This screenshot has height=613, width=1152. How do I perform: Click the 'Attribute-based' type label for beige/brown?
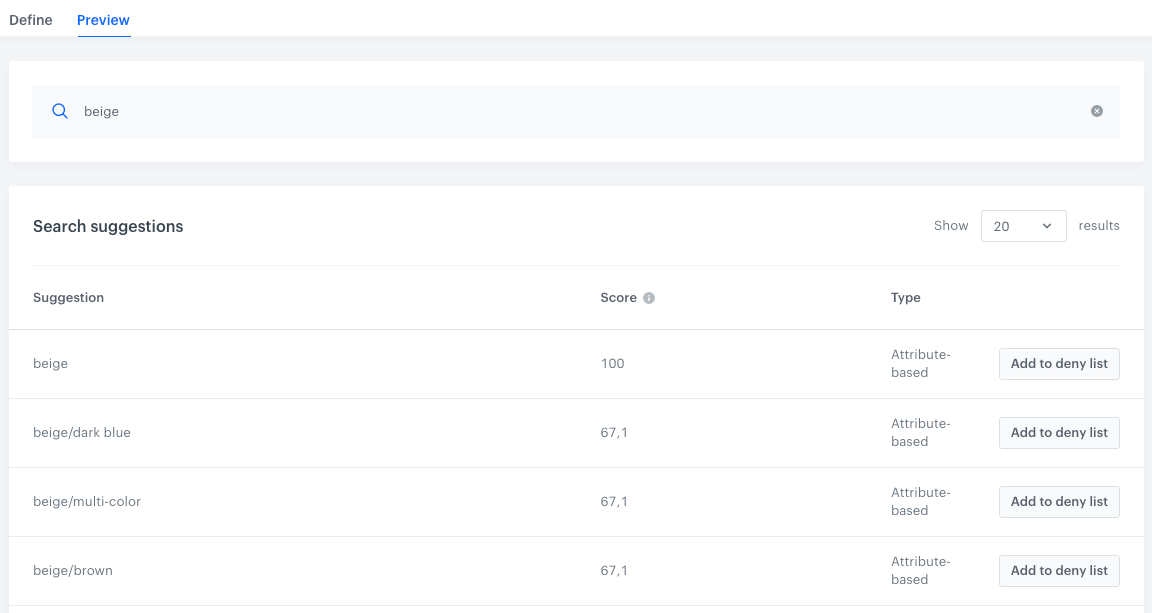pyautogui.click(x=921, y=570)
